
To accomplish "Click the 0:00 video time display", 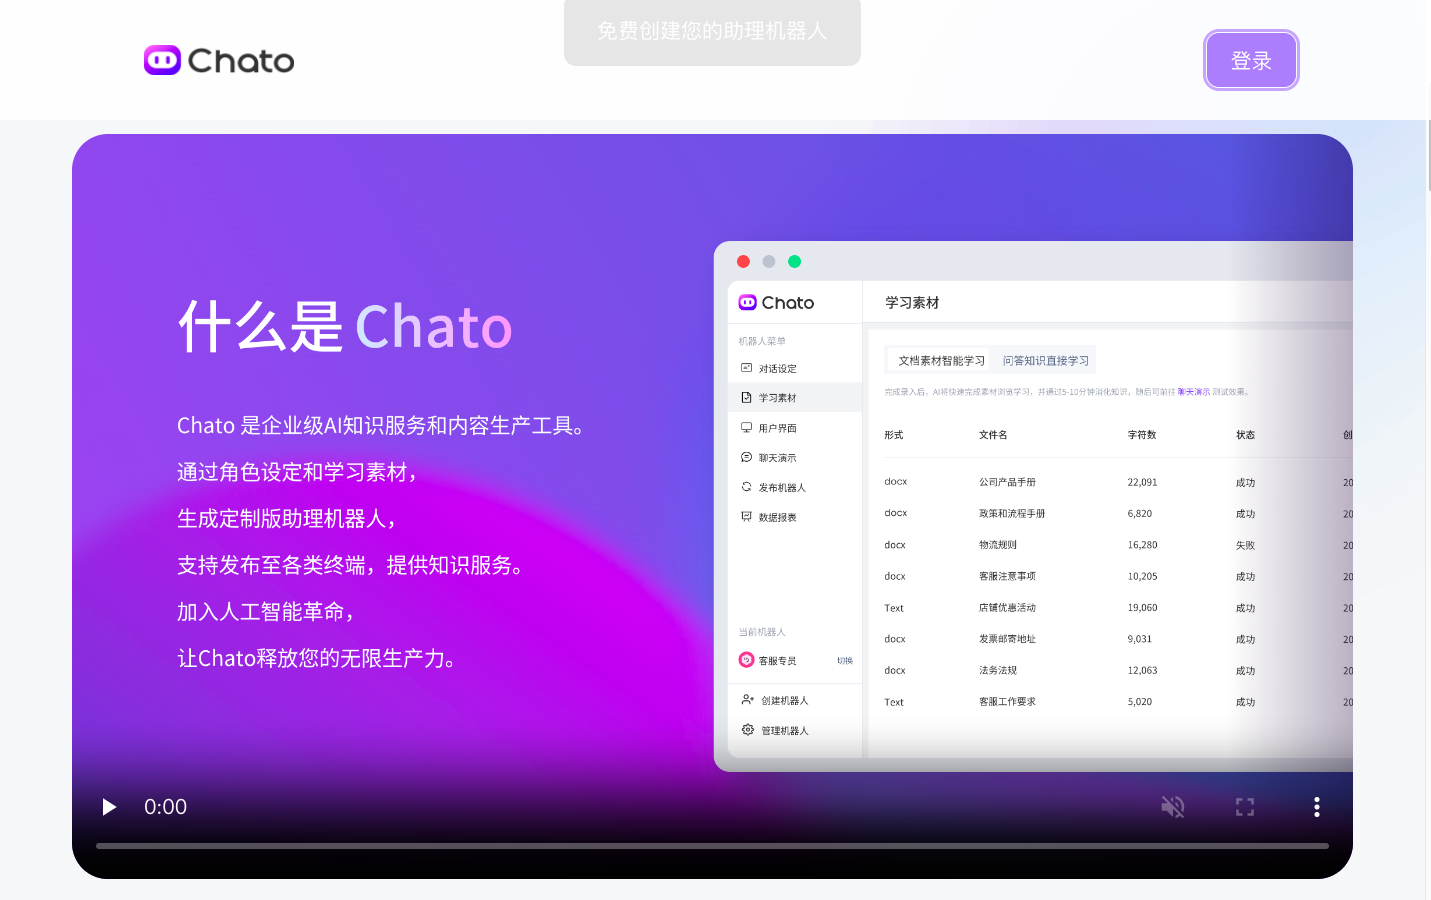I will coord(165,807).
